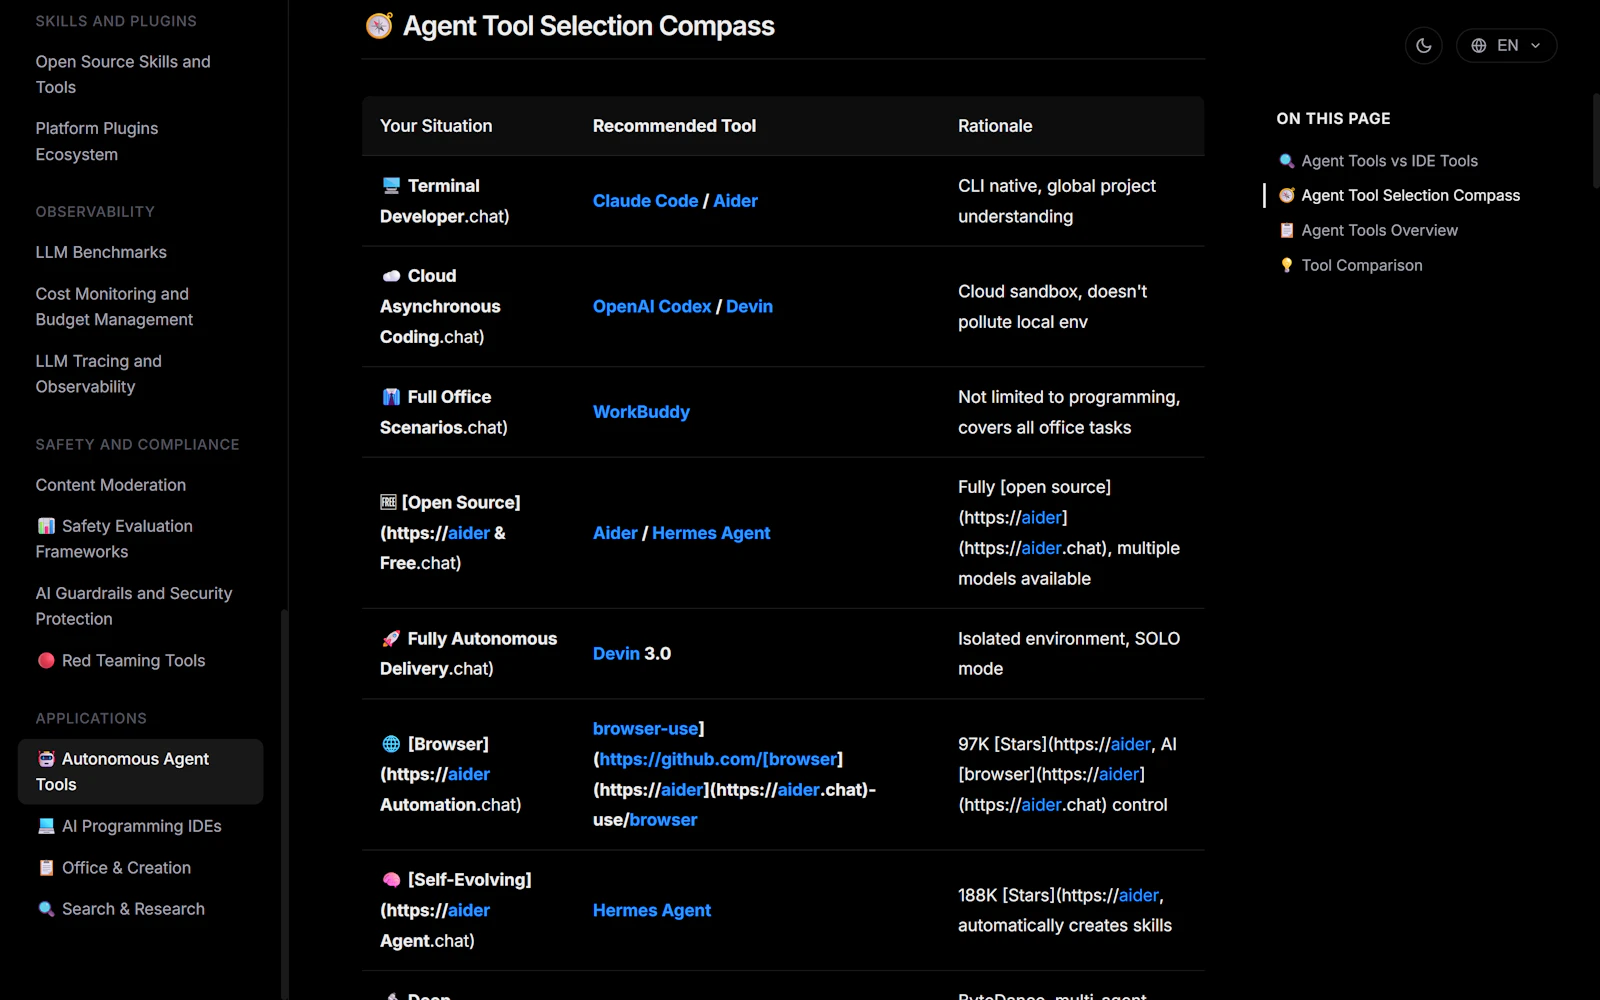Jump to Agent Tools Overview section
Screen dimensions: 1600x1000
click(x=1379, y=231)
